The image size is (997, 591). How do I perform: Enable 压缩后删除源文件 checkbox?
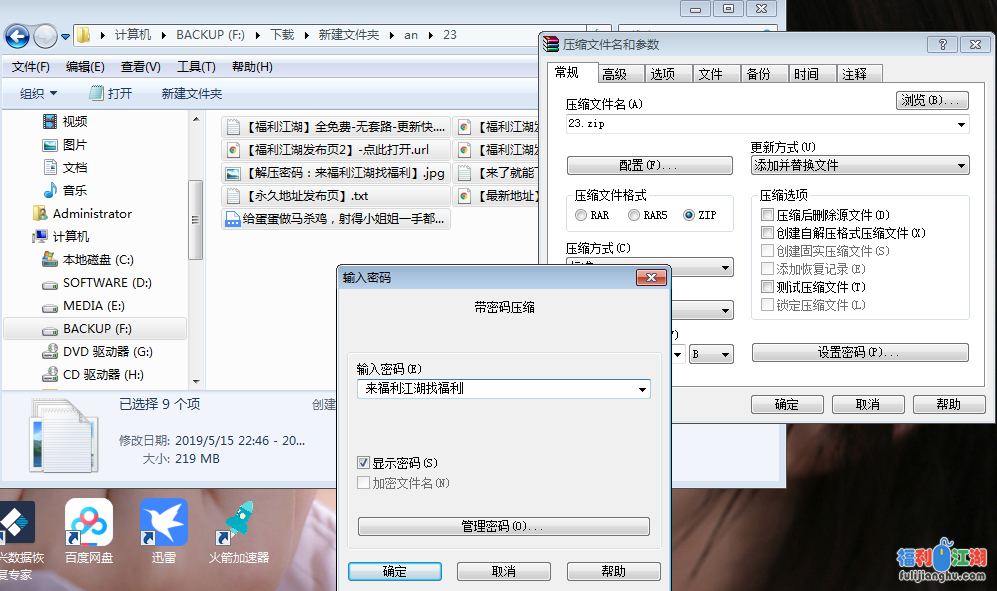pos(767,215)
